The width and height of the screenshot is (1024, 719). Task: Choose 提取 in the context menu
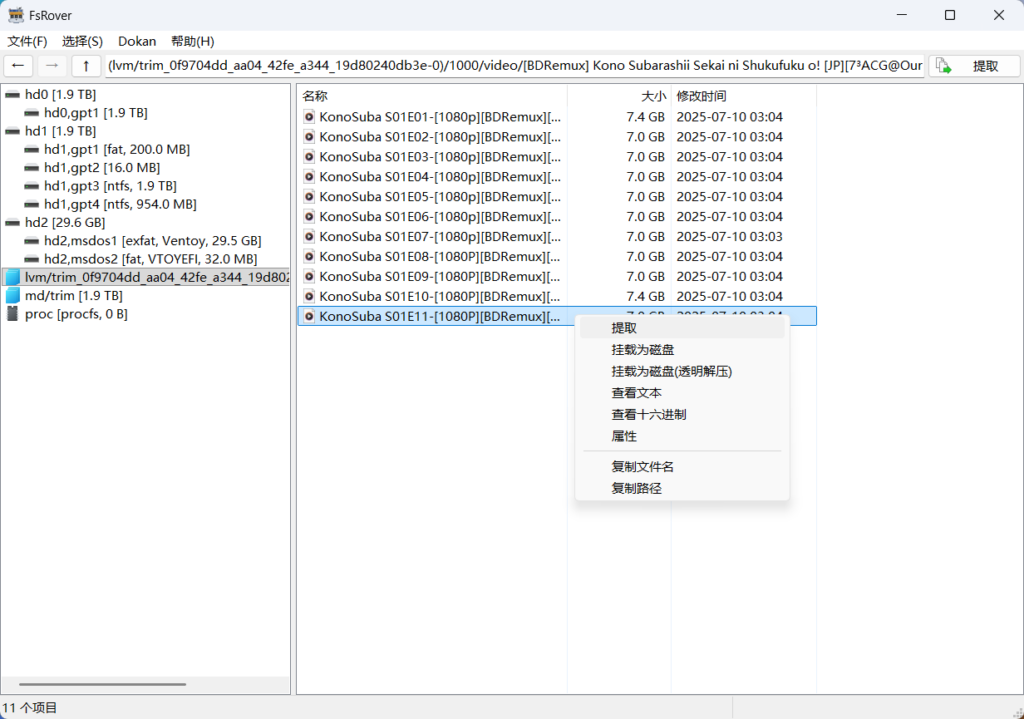(682, 328)
